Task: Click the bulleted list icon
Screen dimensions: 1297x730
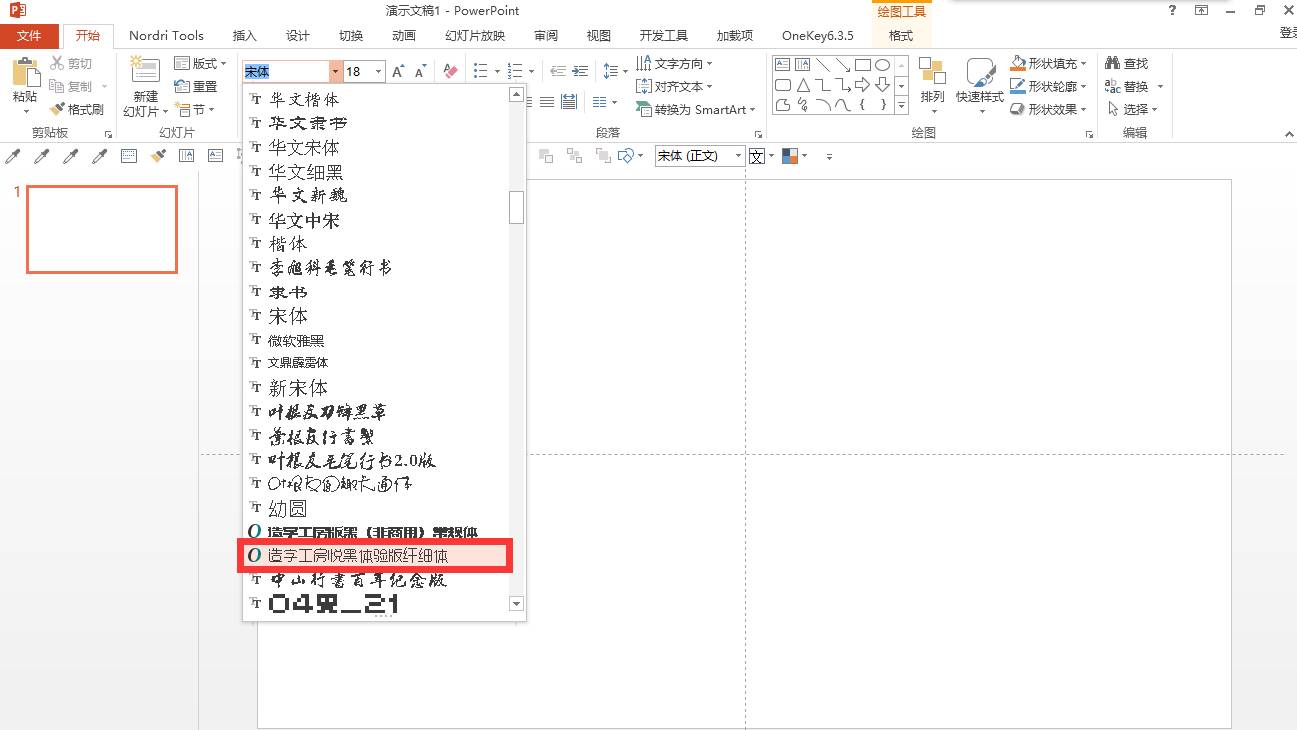Action: point(480,72)
